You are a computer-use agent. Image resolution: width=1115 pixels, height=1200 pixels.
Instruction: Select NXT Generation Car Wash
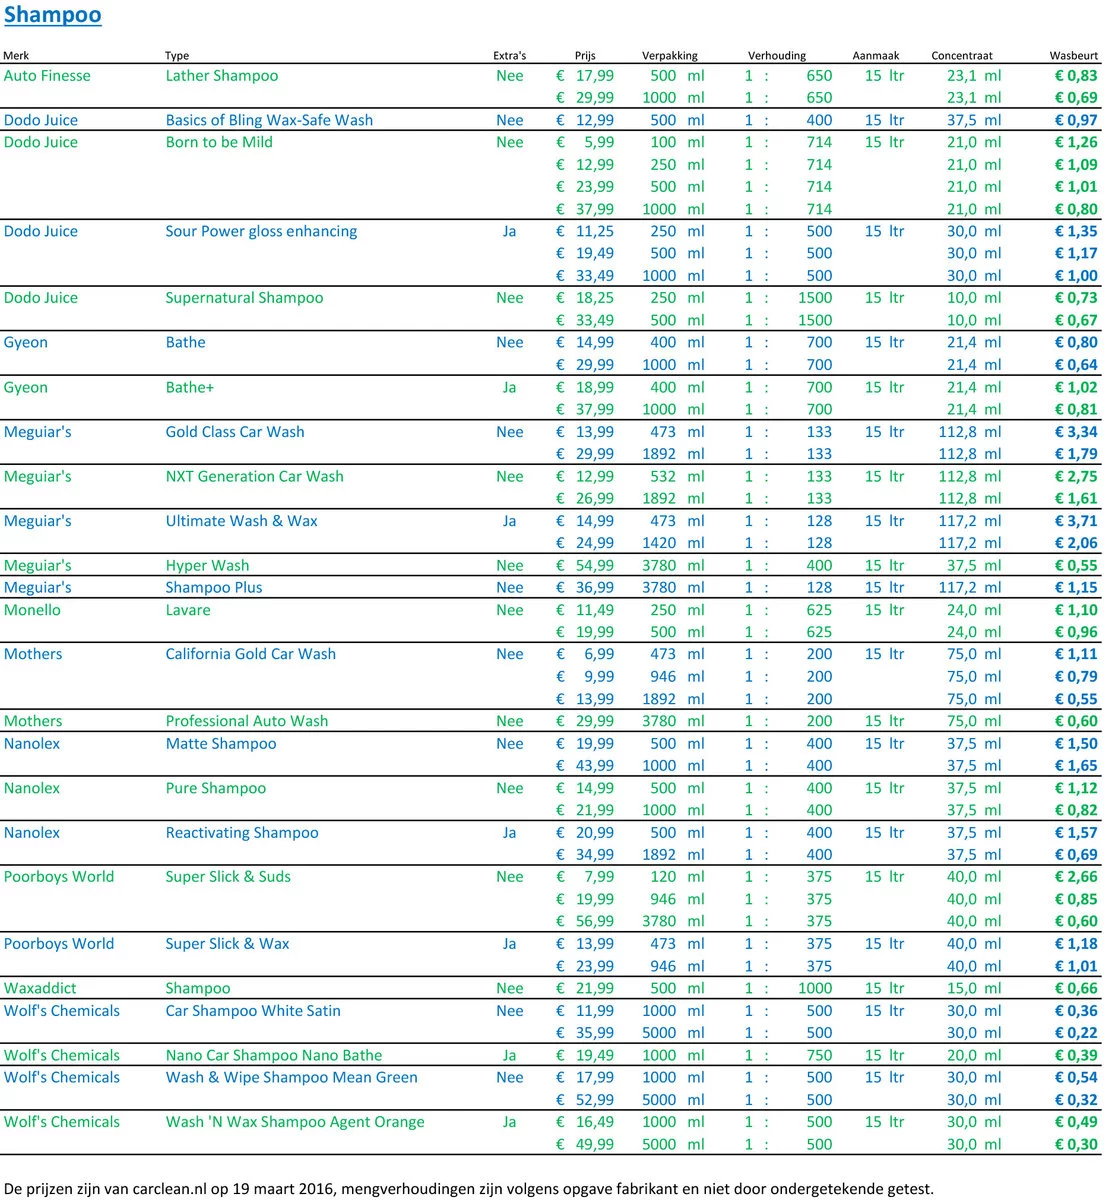click(x=254, y=476)
